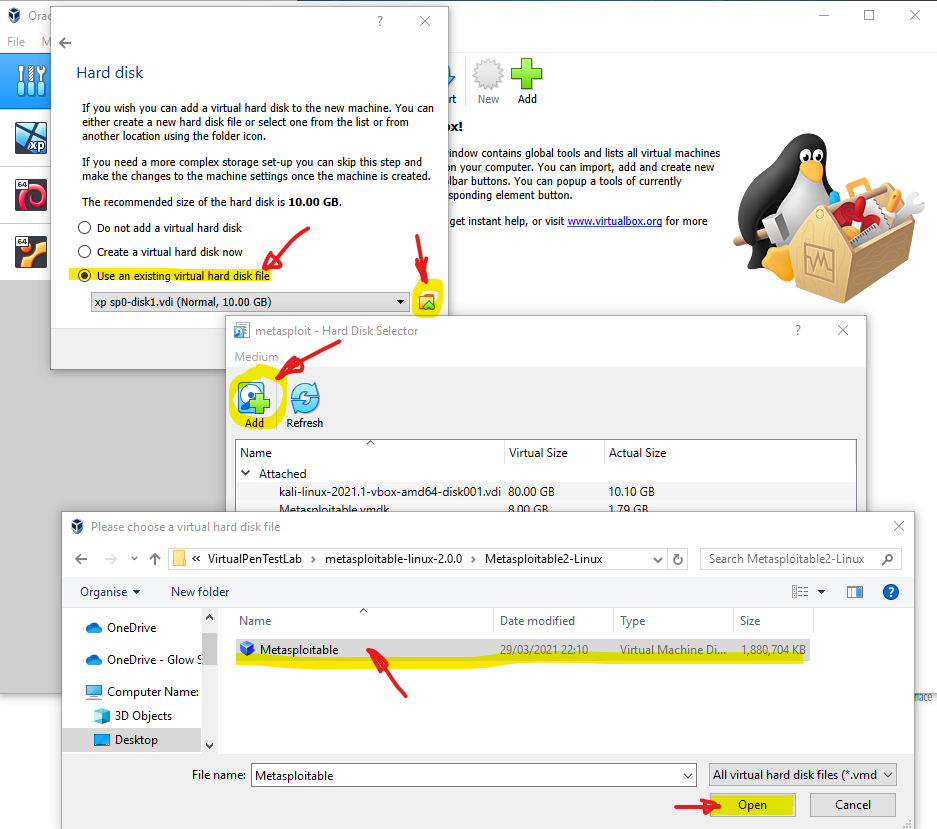The height and width of the screenshot is (829, 937).
Task: Click help question mark in Hard Disk Selector
Action: click(x=798, y=331)
